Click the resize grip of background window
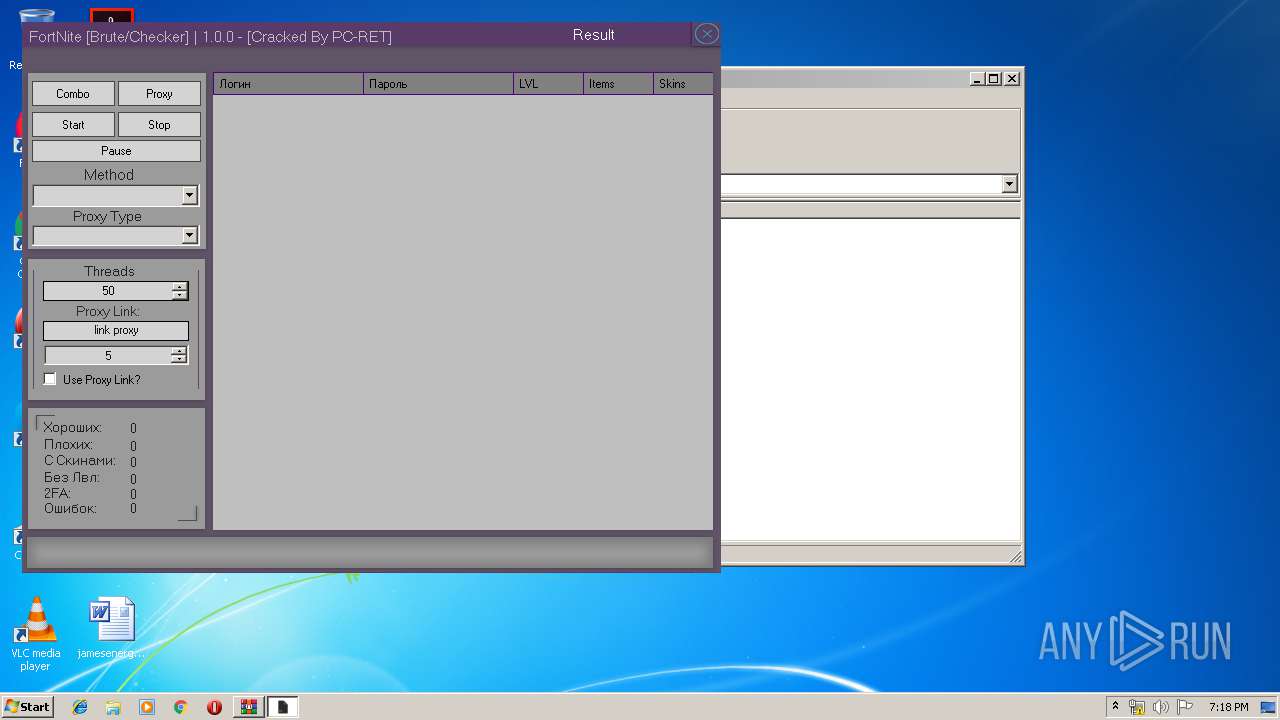Viewport: 1280px width, 720px height. click(1015, 556)
